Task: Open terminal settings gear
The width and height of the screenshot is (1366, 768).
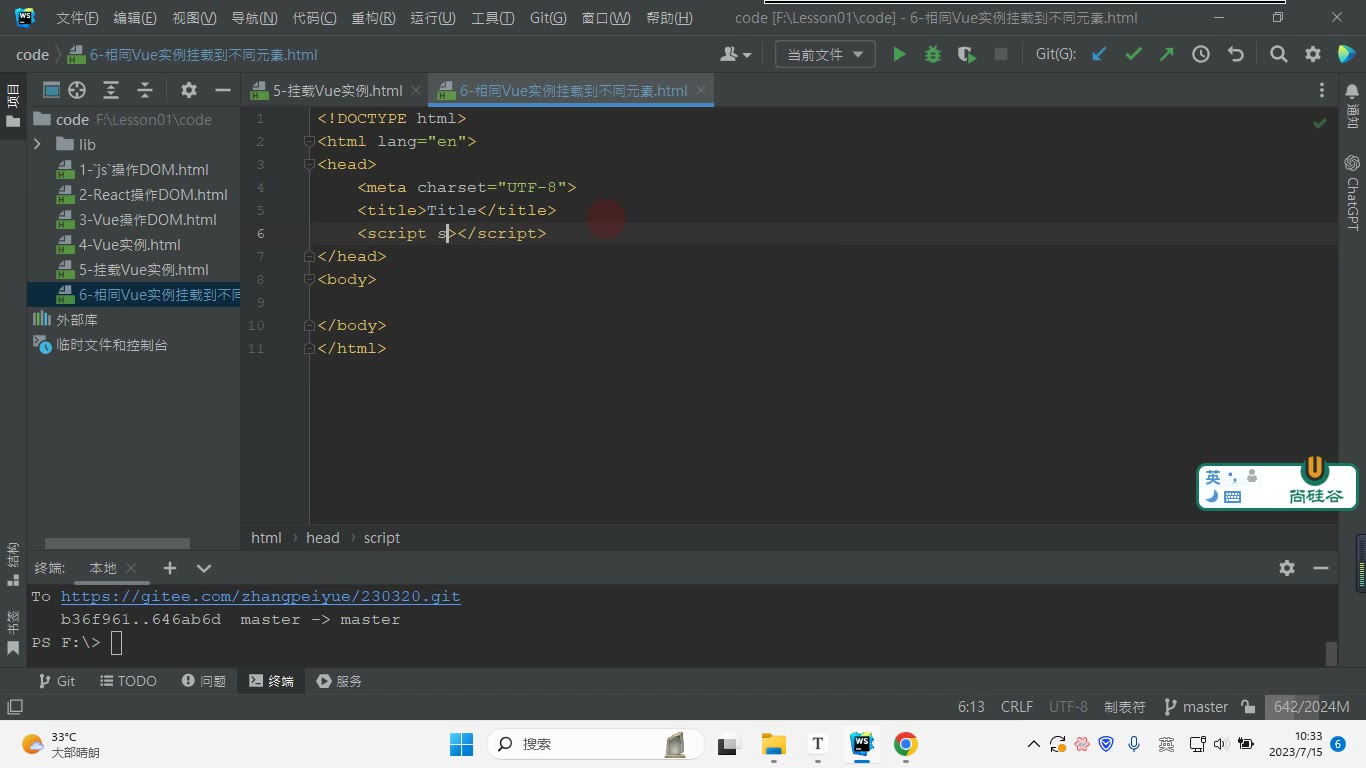Action: pos(1287,568)
